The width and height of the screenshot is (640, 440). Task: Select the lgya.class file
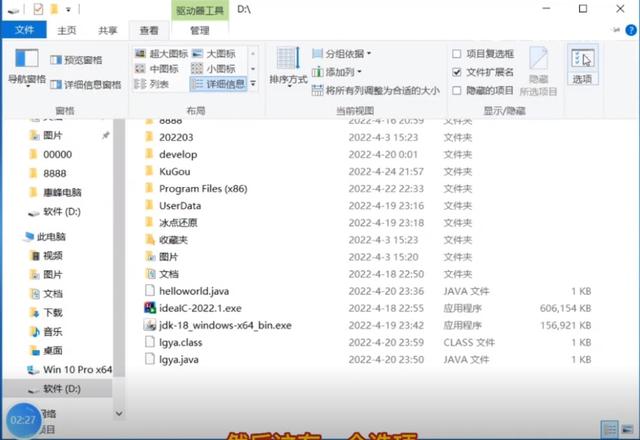tap(180, 342)
